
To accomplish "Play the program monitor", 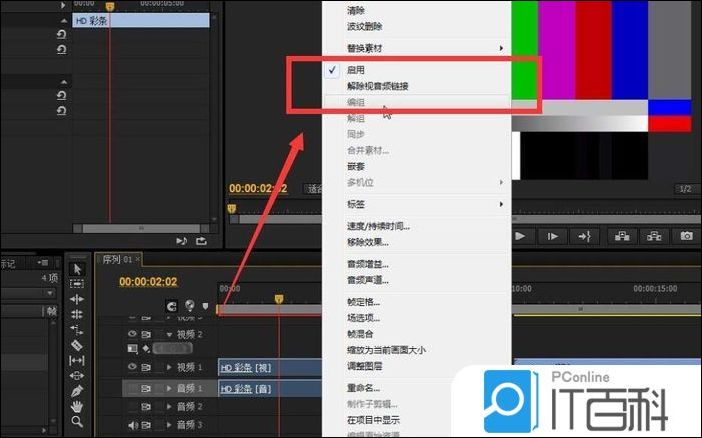I will pyautogui.click(x=520, y=236).
